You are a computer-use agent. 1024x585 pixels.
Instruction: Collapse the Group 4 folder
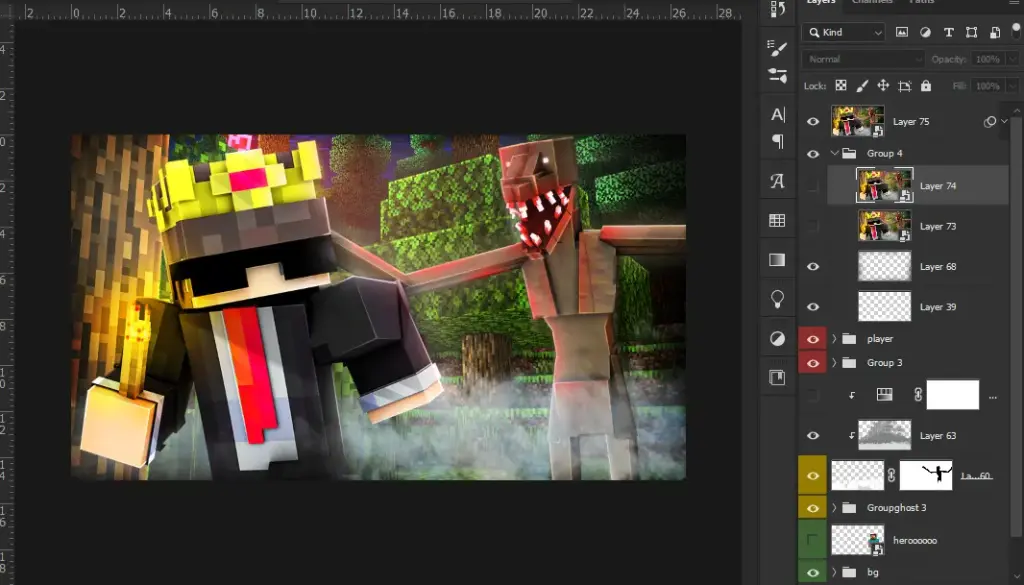[834, 153]
